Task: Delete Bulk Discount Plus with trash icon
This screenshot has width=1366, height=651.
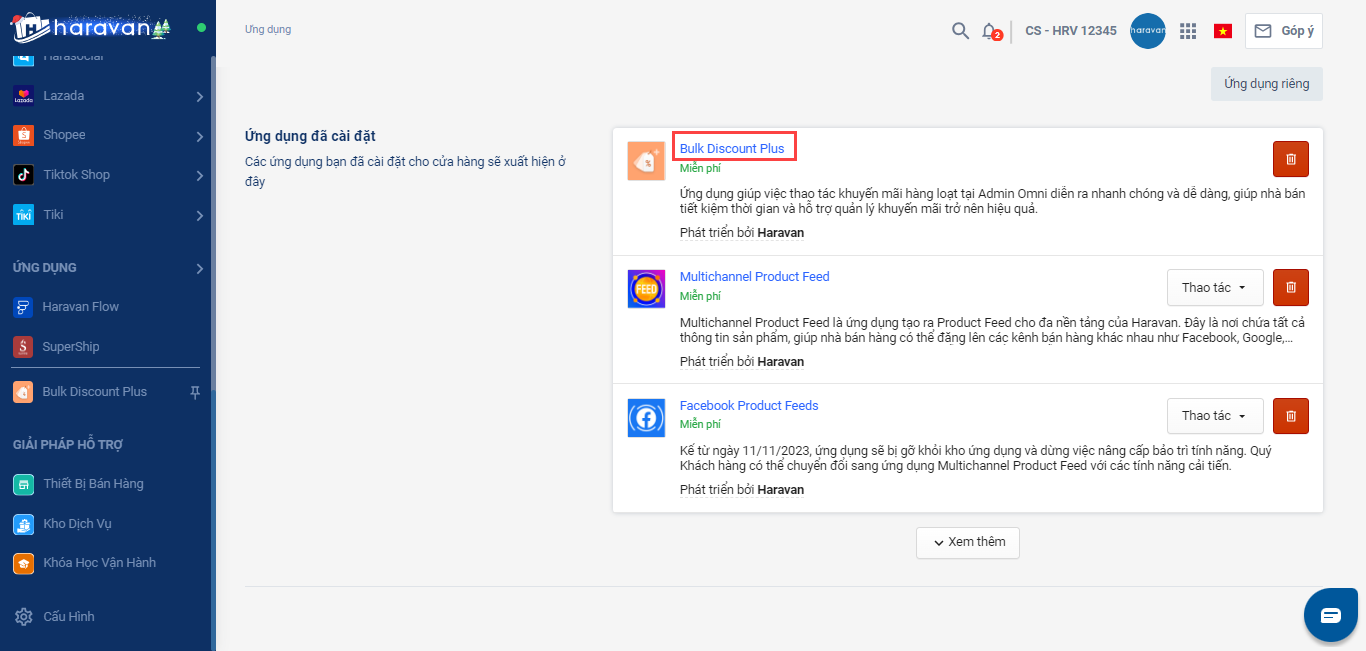Action: click(1290, 159)
